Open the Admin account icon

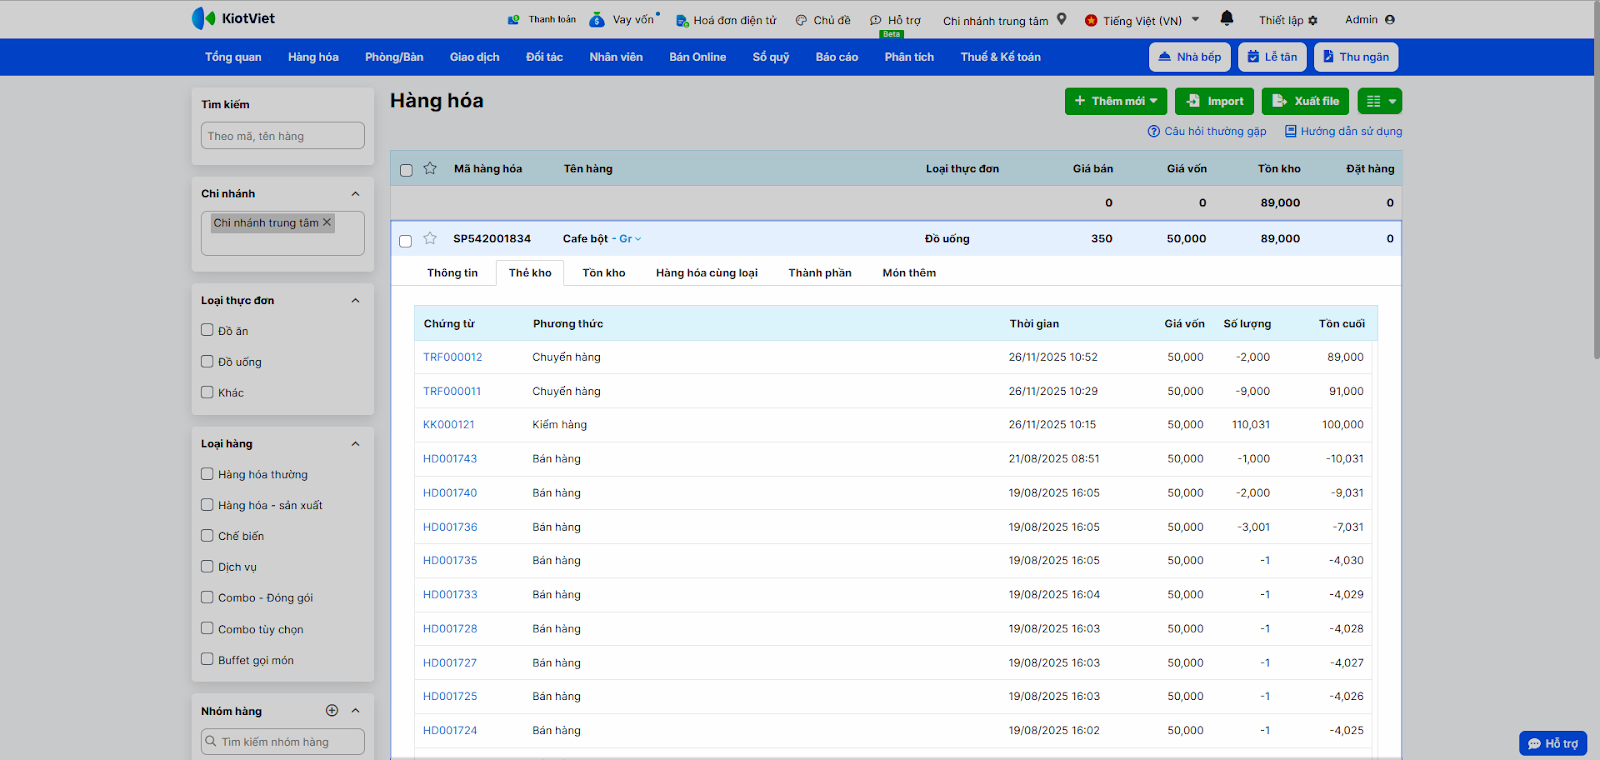pos(1390,19)
